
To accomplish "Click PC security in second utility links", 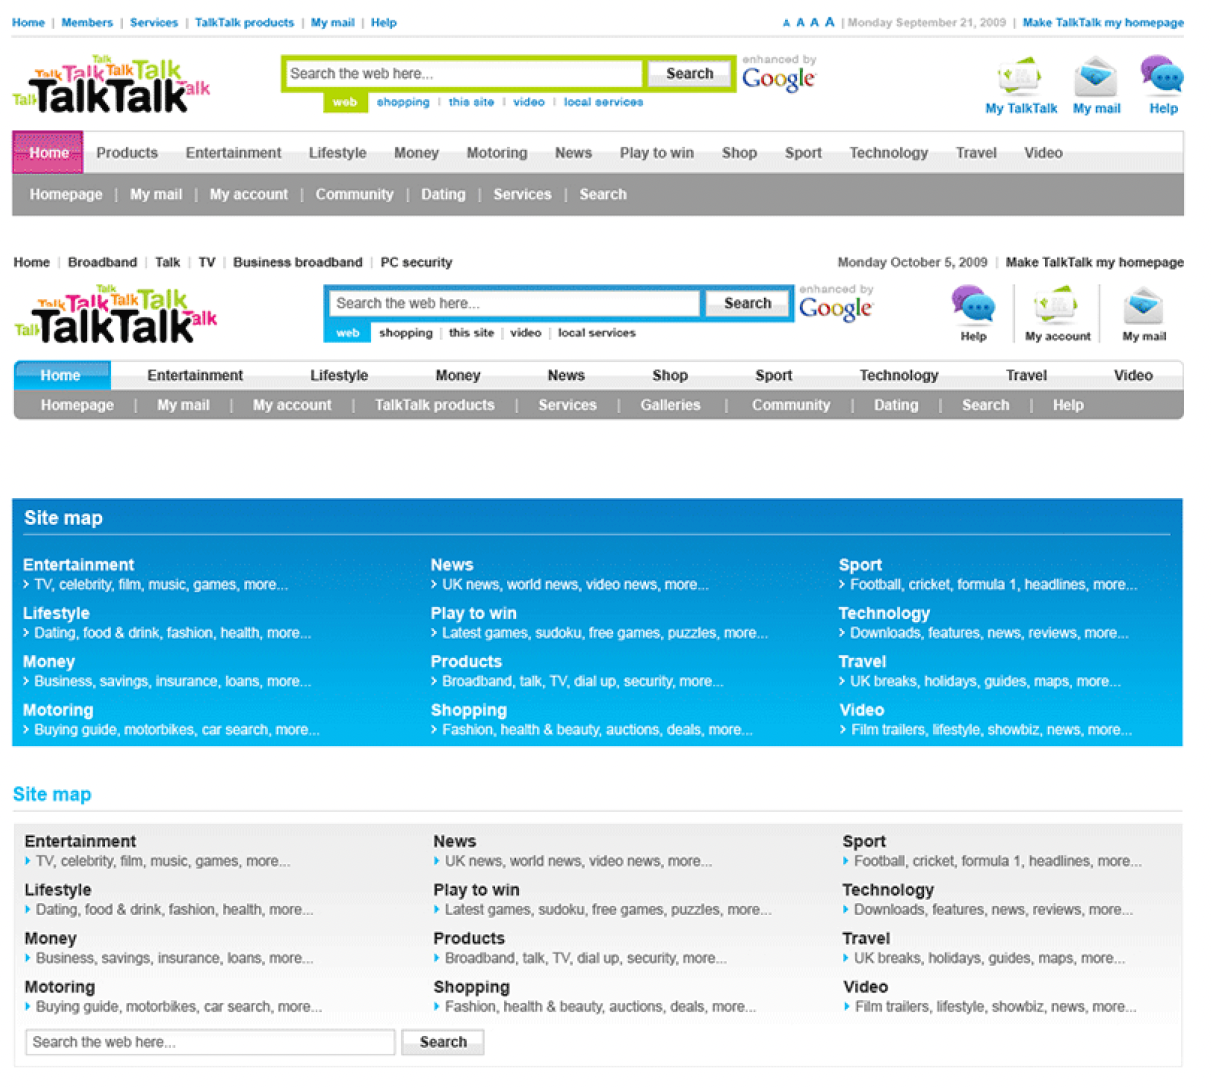I will pyautogui.click(x=416, y=262).
